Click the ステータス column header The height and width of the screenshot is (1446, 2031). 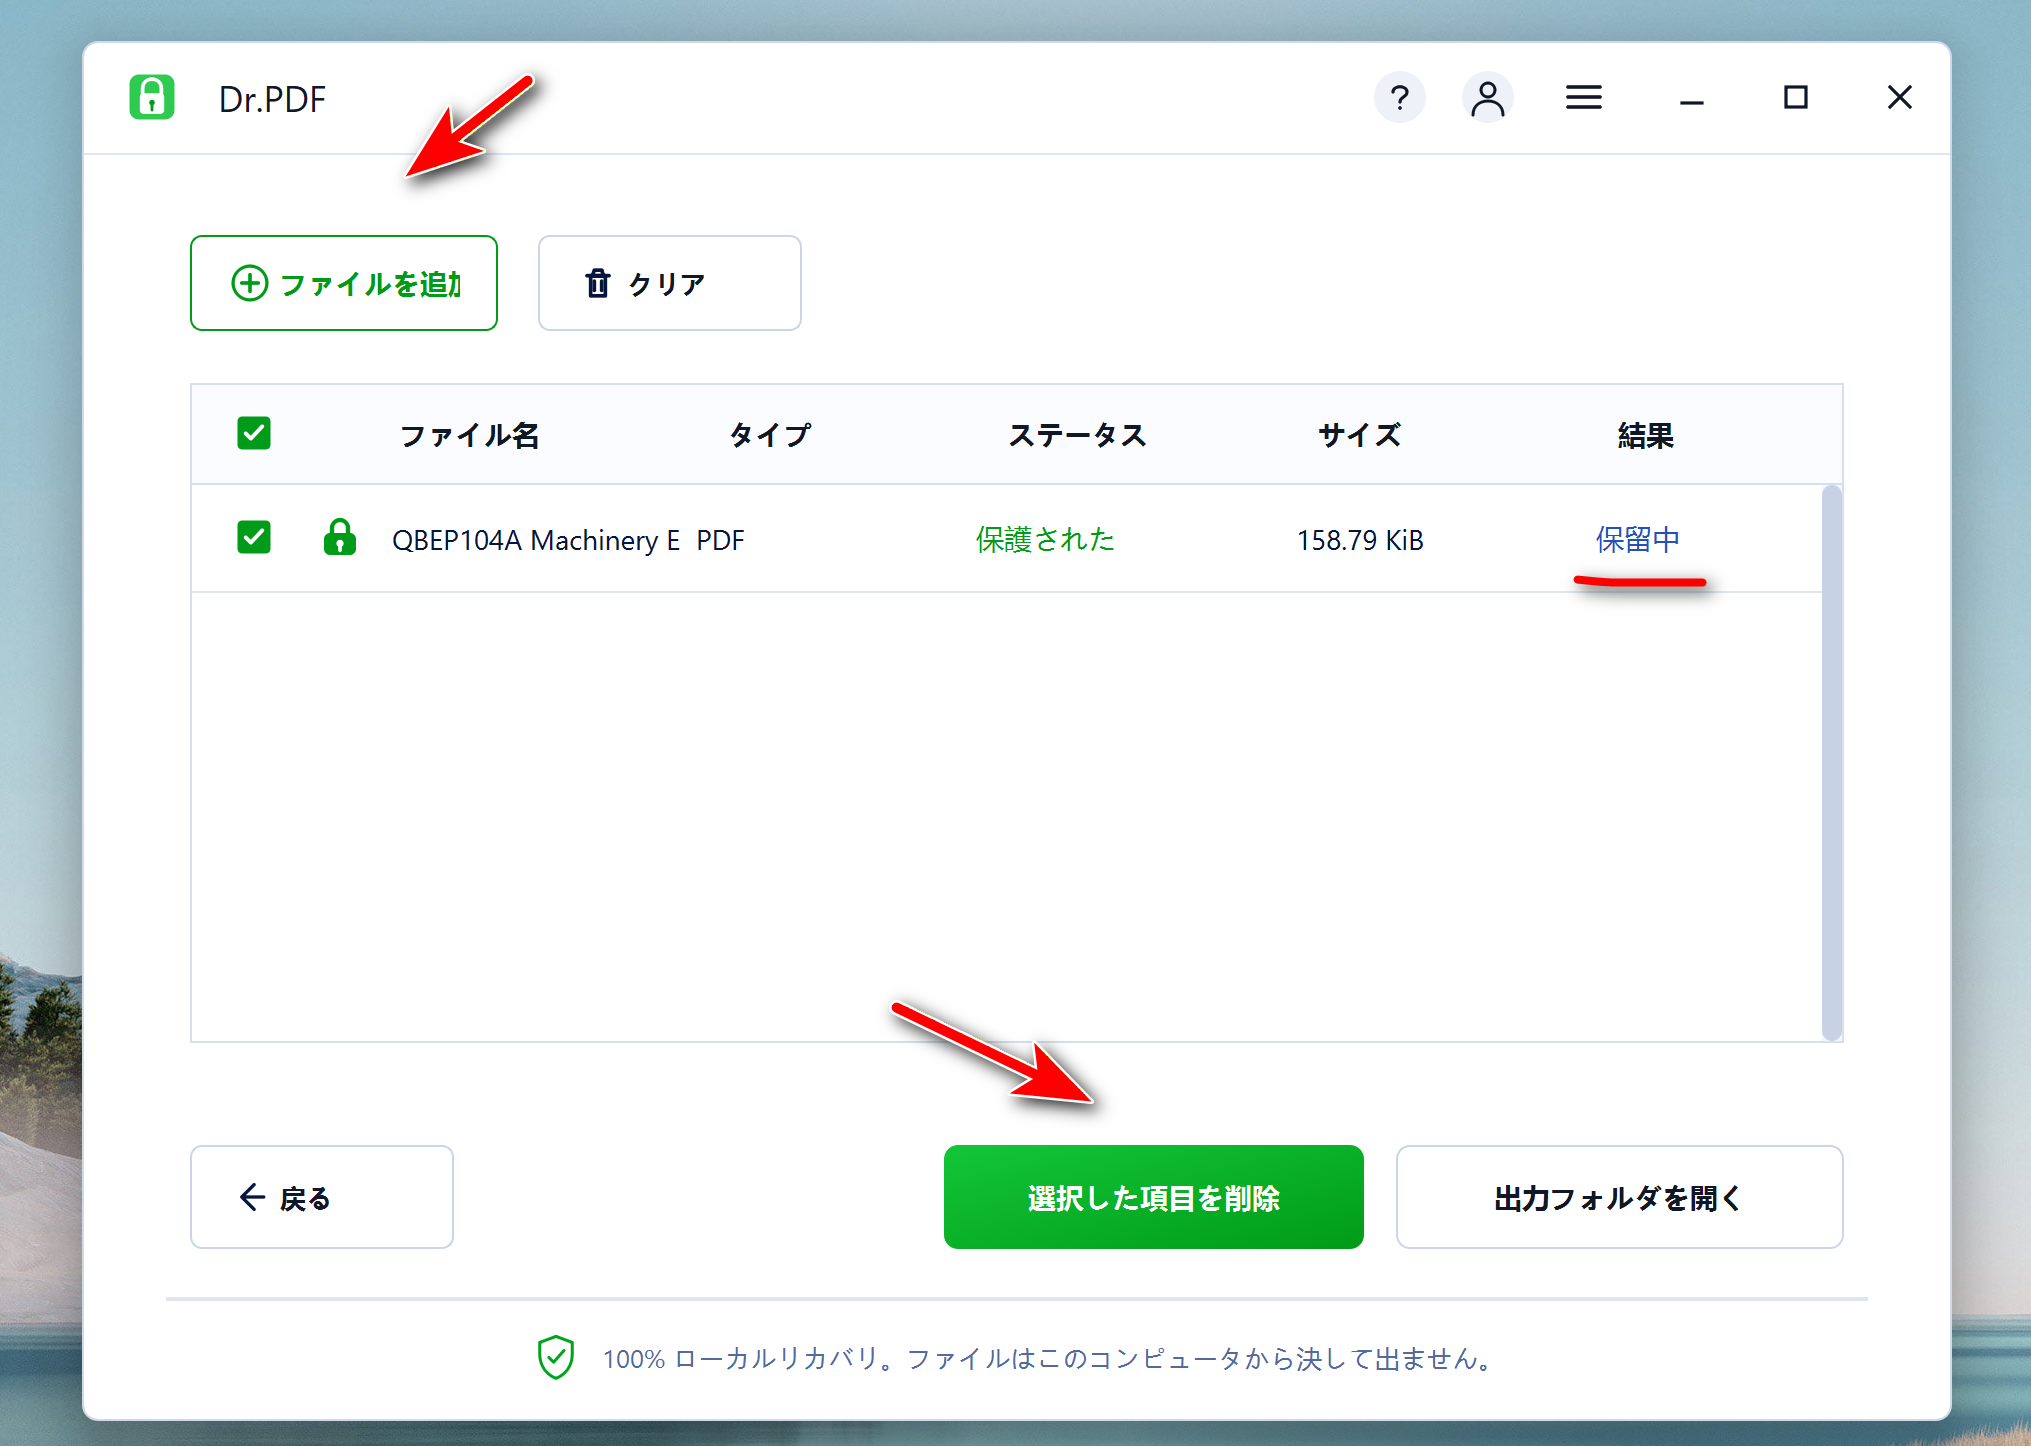(1077, 435)
